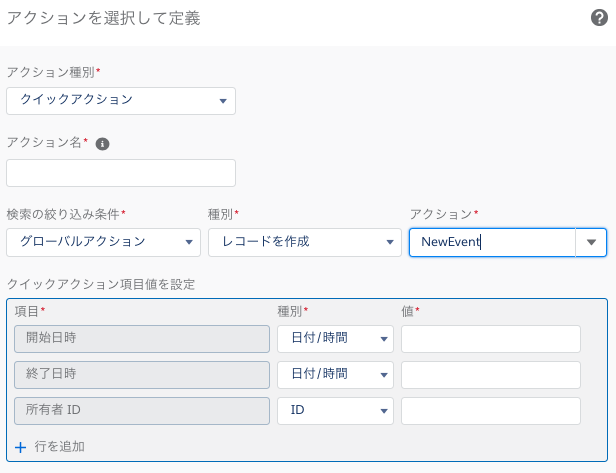This screenshot has width=616, height=473.
Task: Select the disabled 終了日時 field box
Action: (x=142, y=375)
